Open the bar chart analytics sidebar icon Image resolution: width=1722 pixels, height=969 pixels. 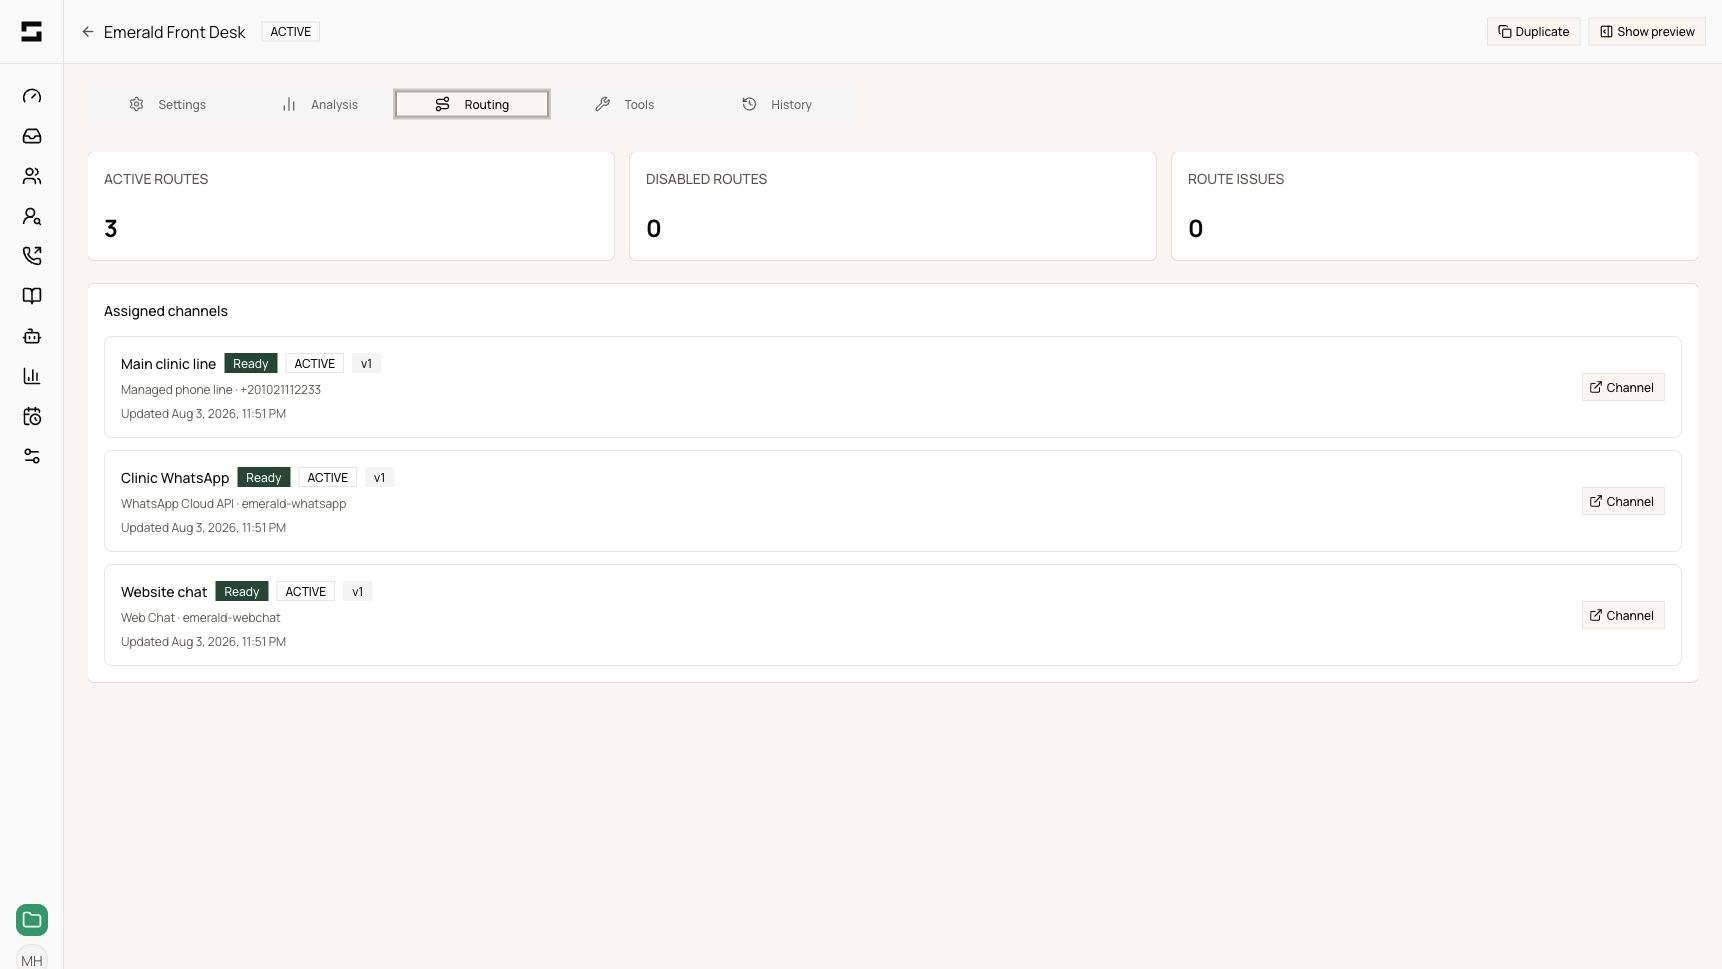pos(32,376)
